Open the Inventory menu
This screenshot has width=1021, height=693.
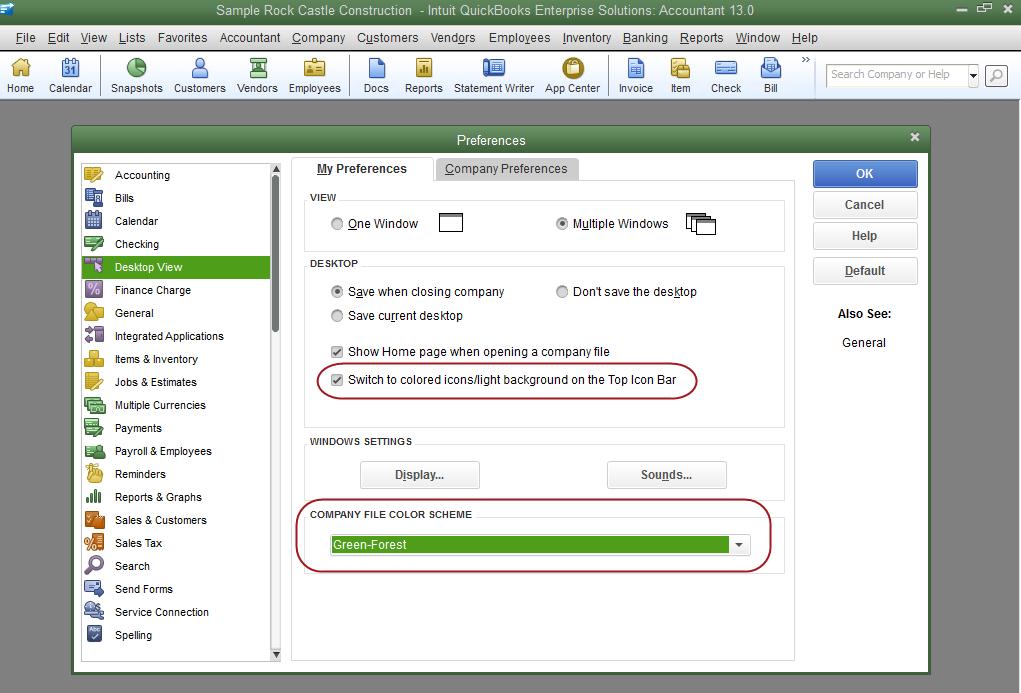tap(587, 38)
